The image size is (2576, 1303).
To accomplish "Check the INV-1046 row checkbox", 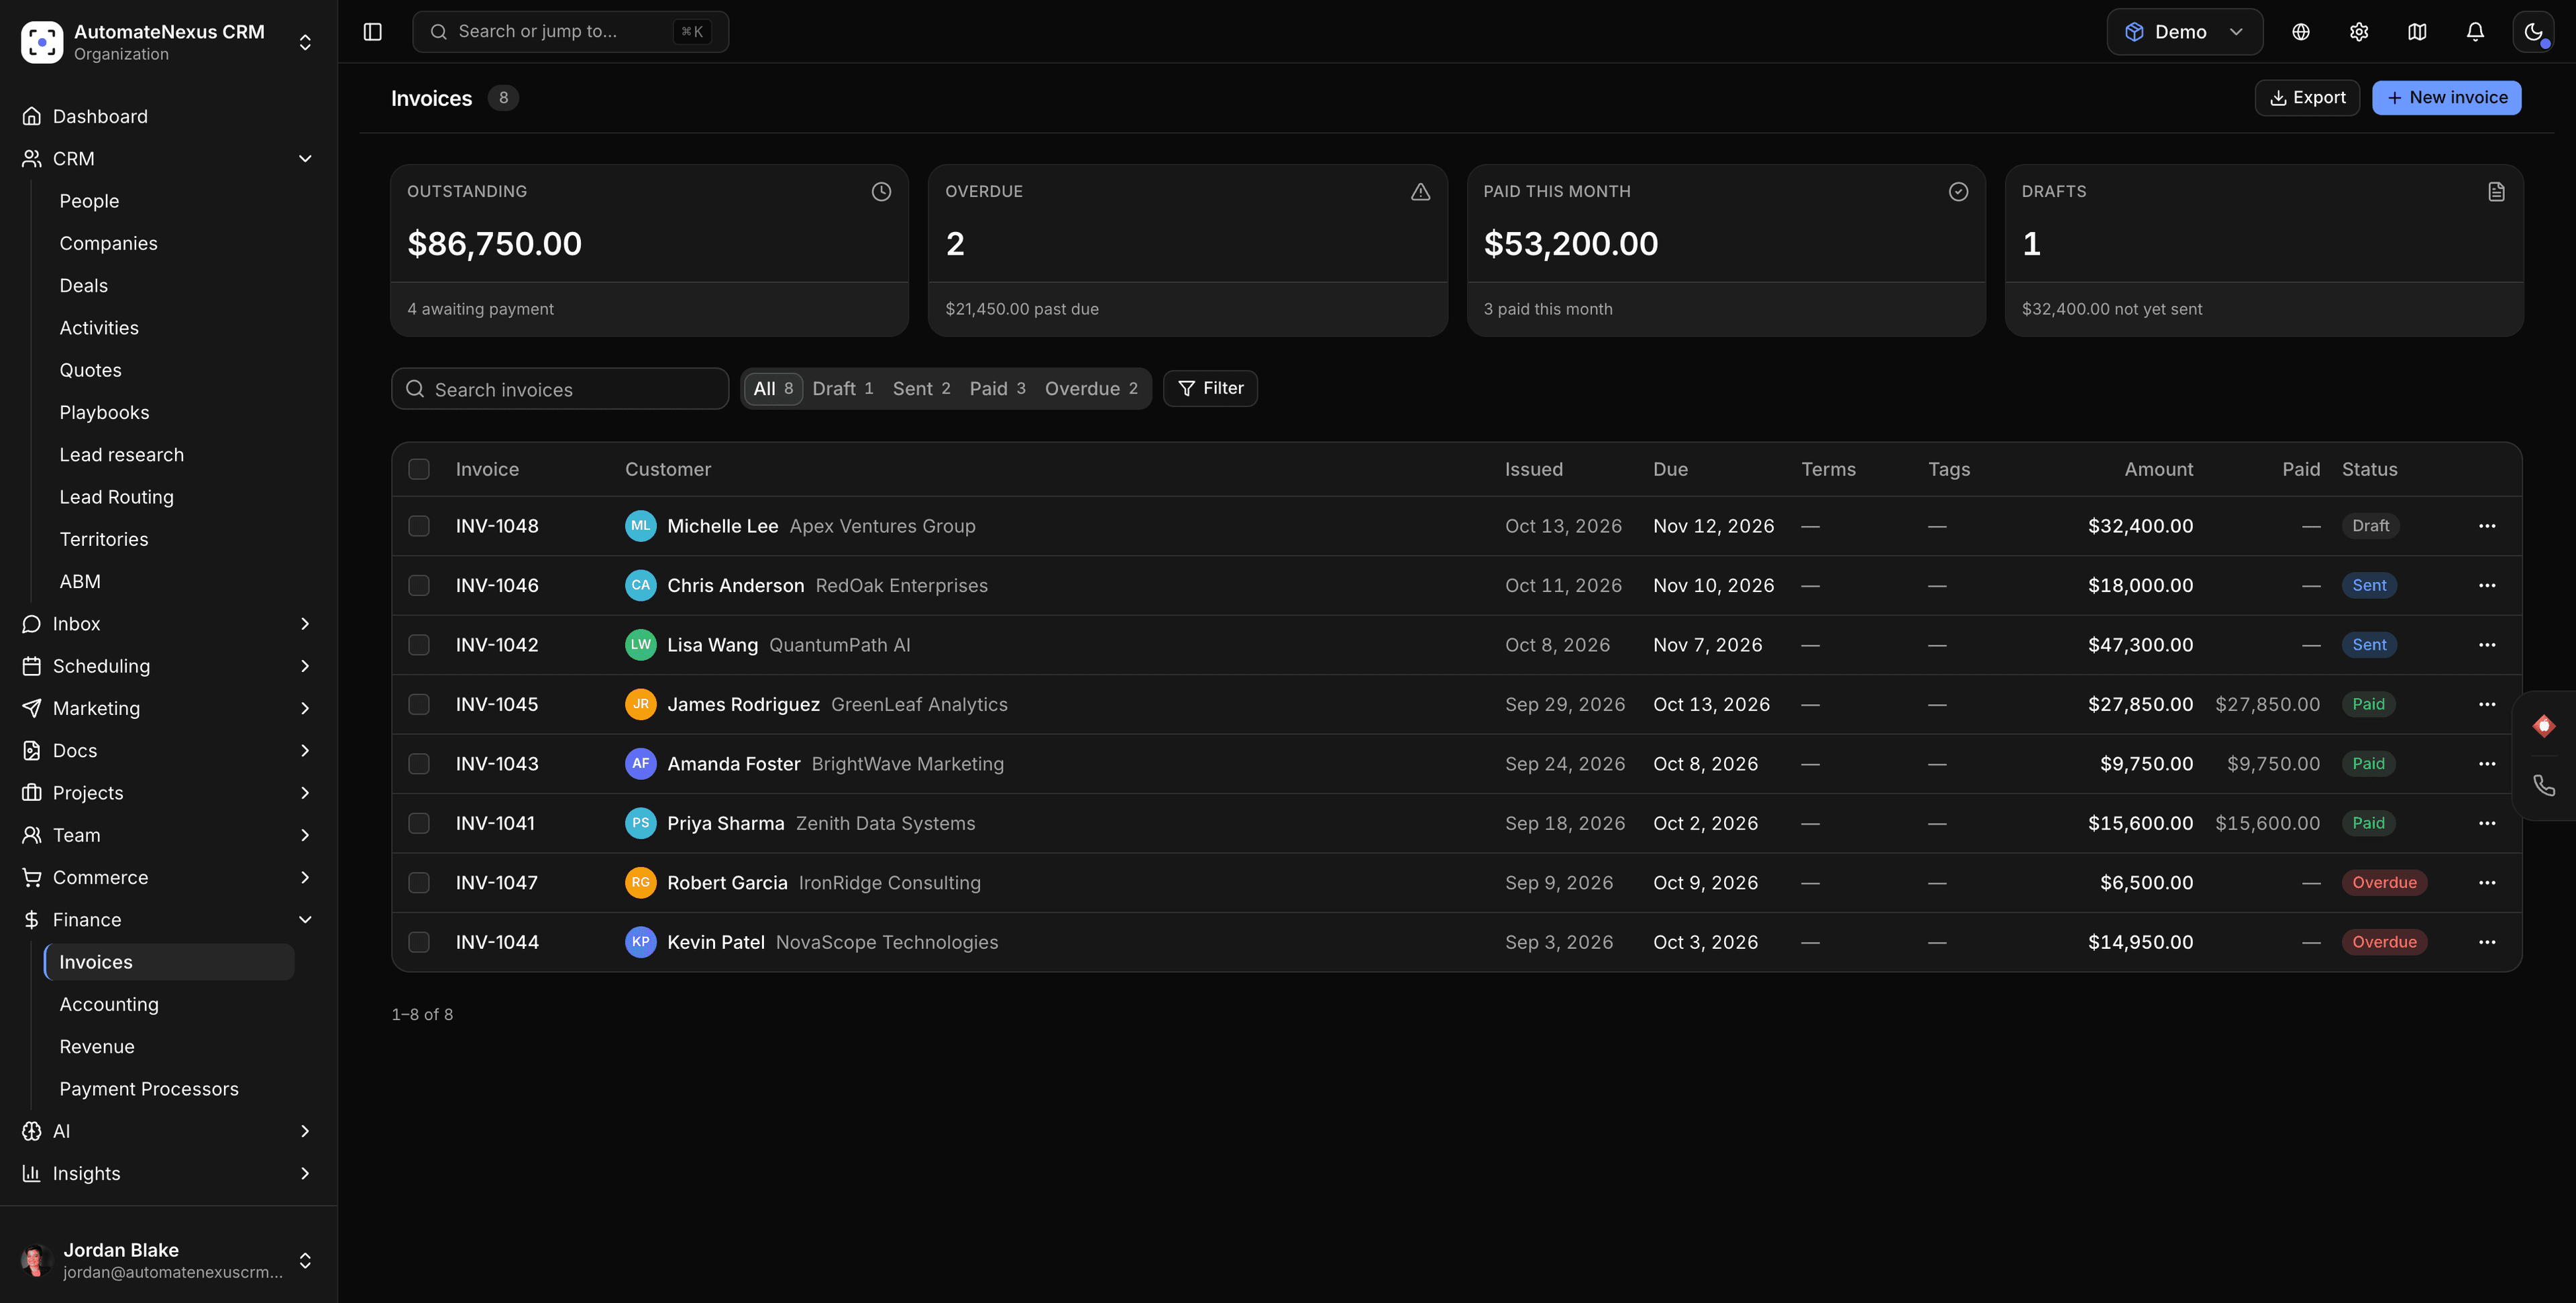I will [418, 586].
